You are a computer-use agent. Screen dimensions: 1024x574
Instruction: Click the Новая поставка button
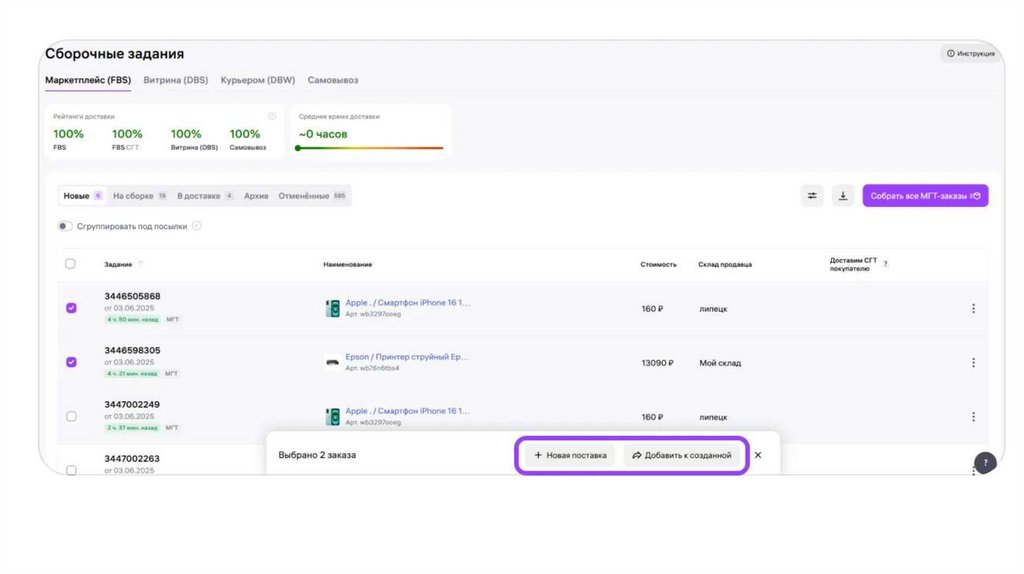click(x=570, y=455)
